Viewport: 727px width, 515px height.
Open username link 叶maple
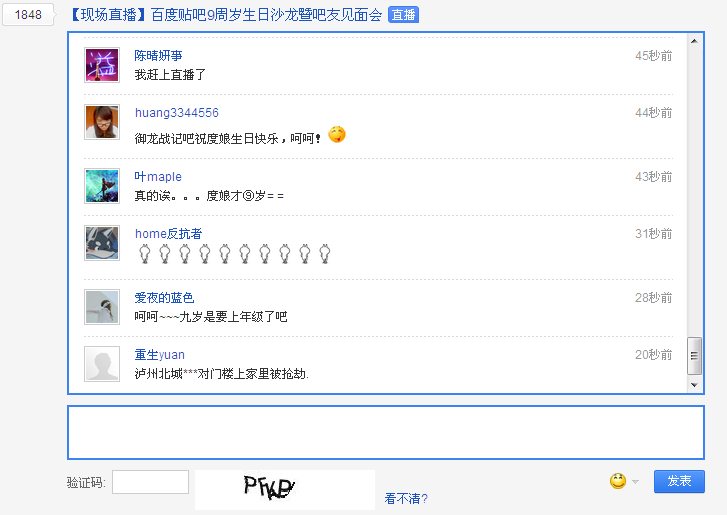coord(158,177)
